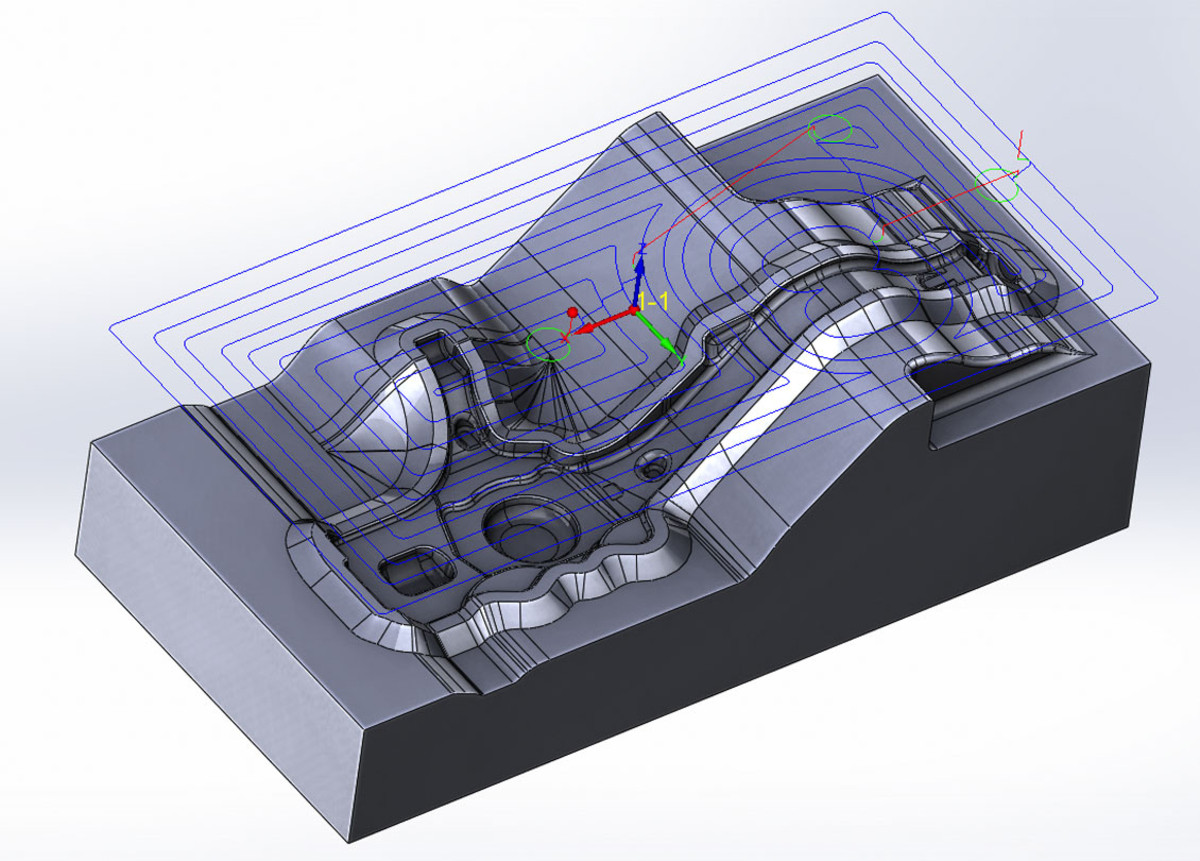Screen dimensions: 1200x861
Task: Select the large circular pocket on the mold
Action: (528, 527)
